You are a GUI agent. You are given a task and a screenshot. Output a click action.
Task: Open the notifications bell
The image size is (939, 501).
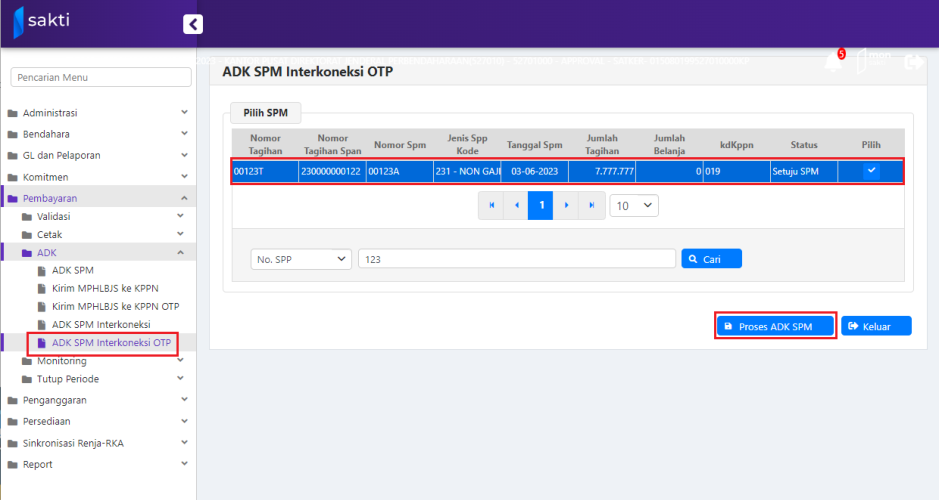(833, 62)
